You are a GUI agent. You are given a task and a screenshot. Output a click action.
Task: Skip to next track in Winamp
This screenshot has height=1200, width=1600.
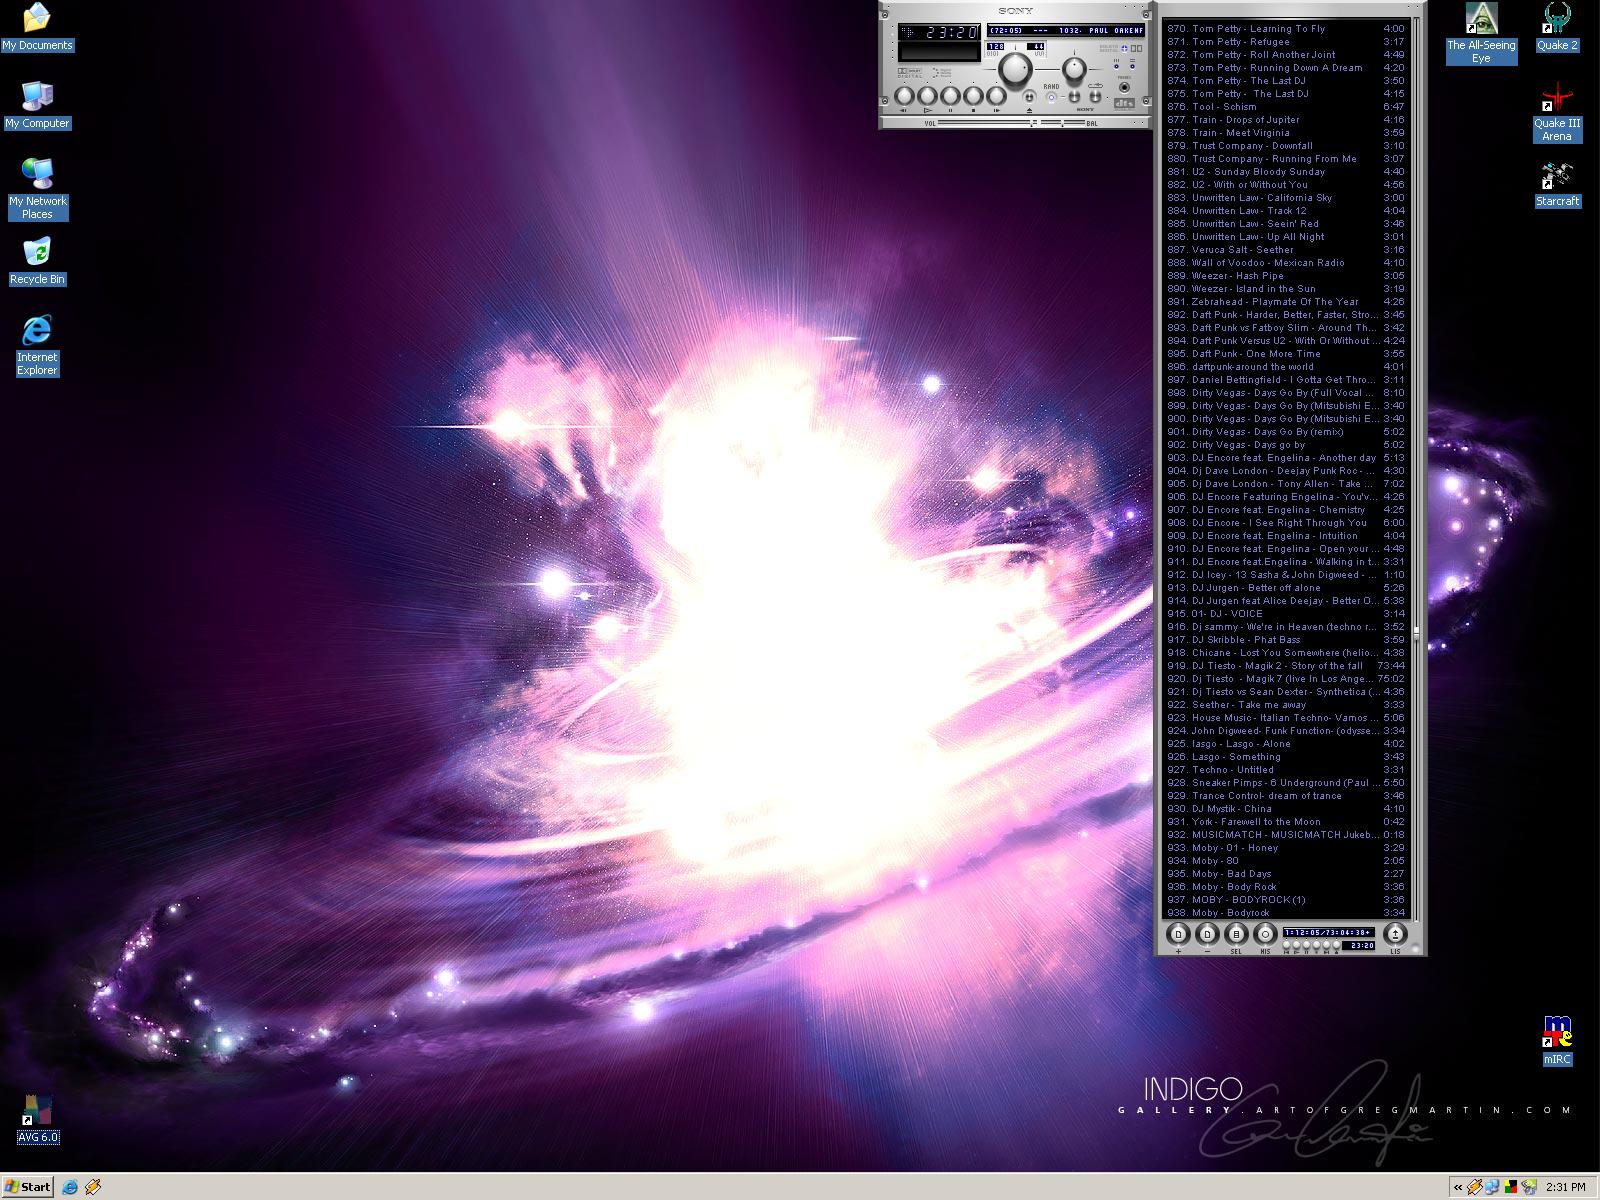[x=996, y=96]
